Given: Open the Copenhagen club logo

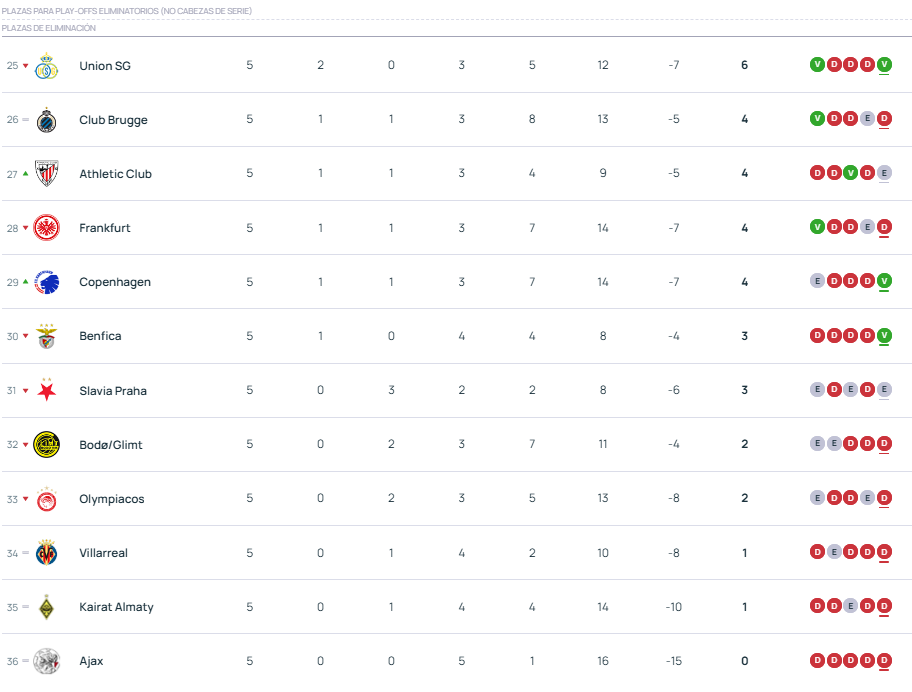Looking at the screenshot, I should pyautogui.click(x=46, y=282).
